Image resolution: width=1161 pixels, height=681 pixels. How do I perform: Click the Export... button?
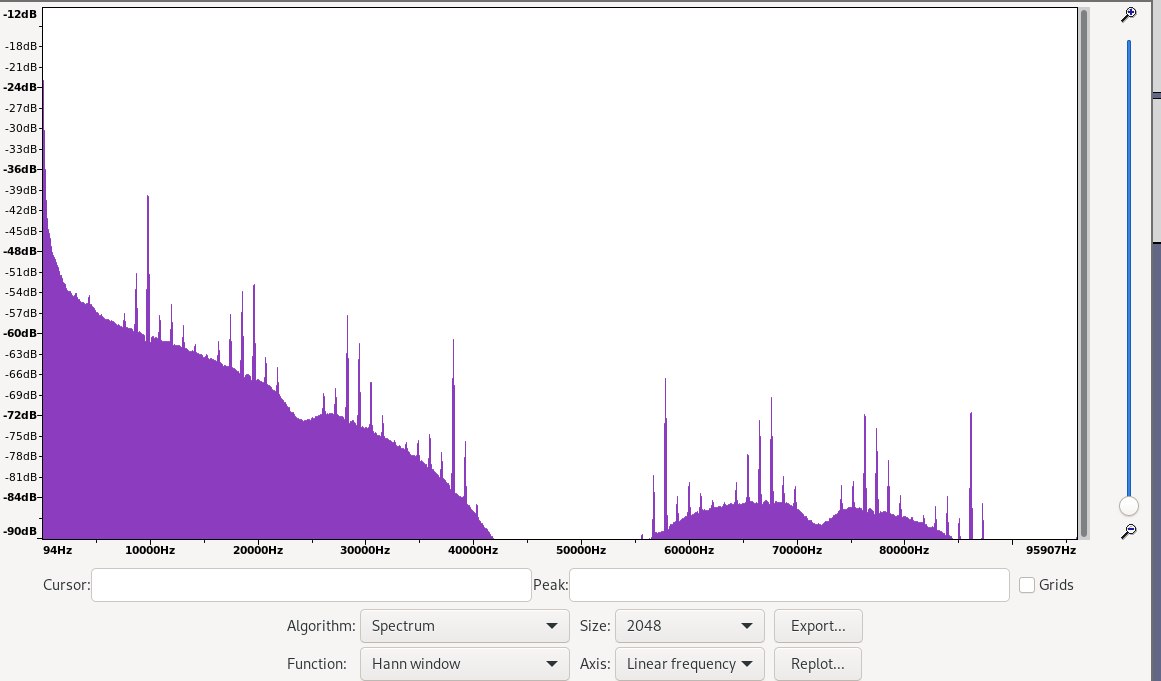point(818,626)
